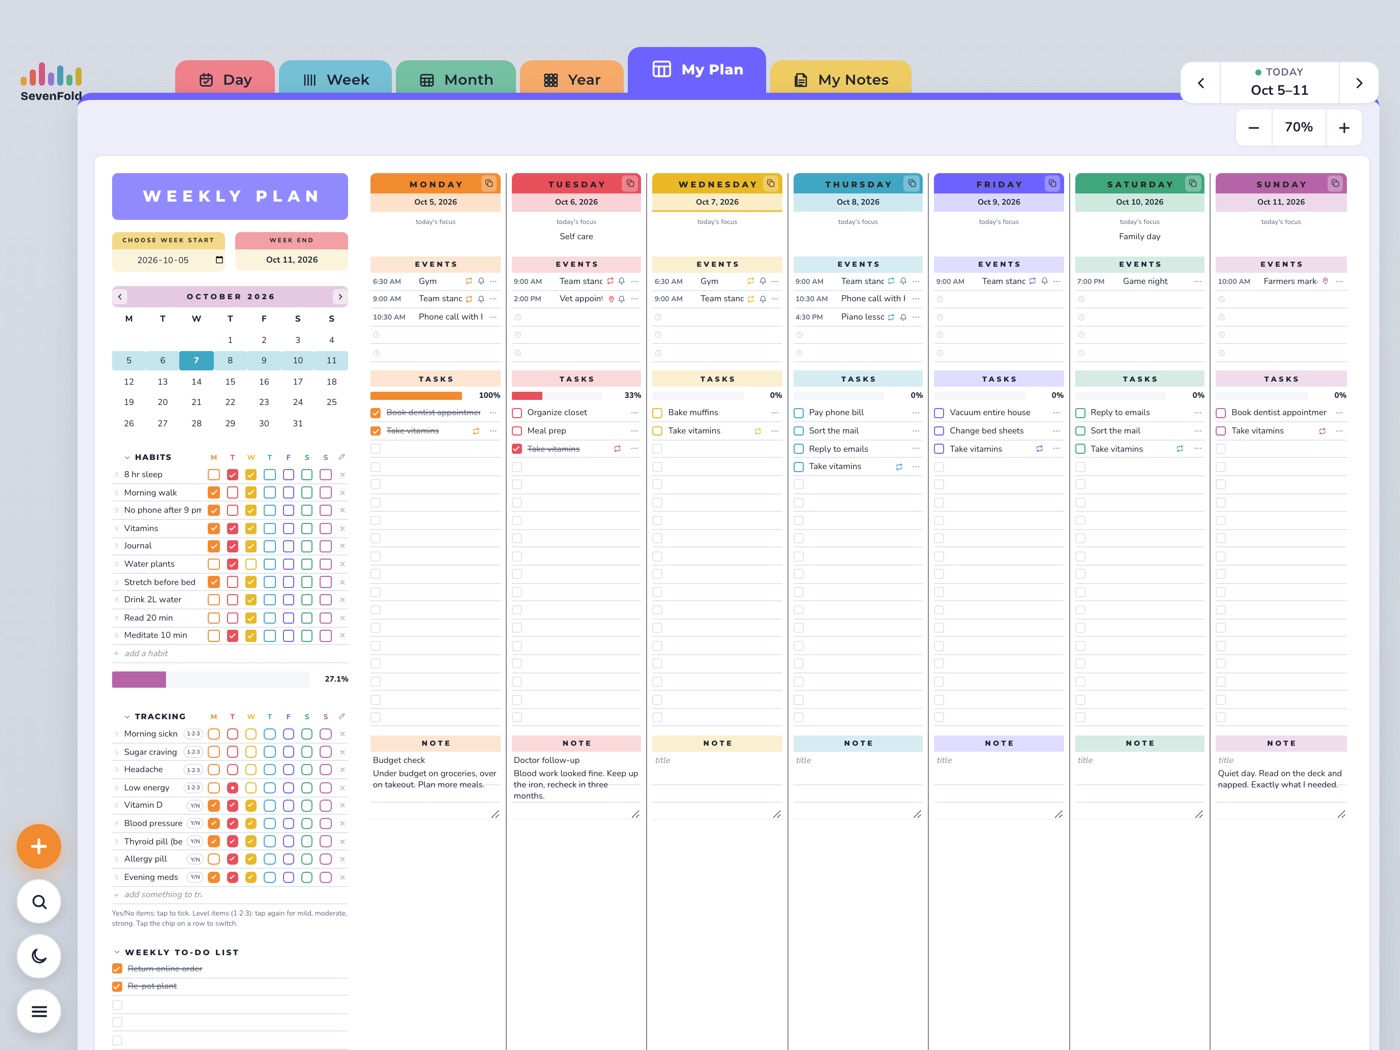The height and width of the screenshot is (1050, 1400).
Task: Click the copy icon on the Tuesday header
Action: point(630,184)
